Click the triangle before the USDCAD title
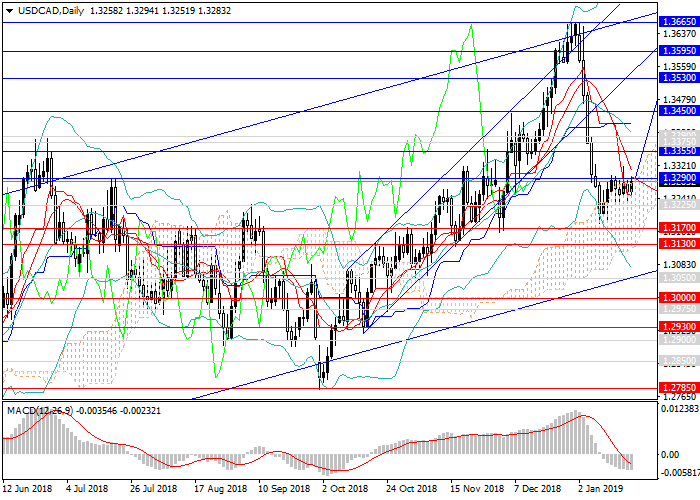 point(9,10)
